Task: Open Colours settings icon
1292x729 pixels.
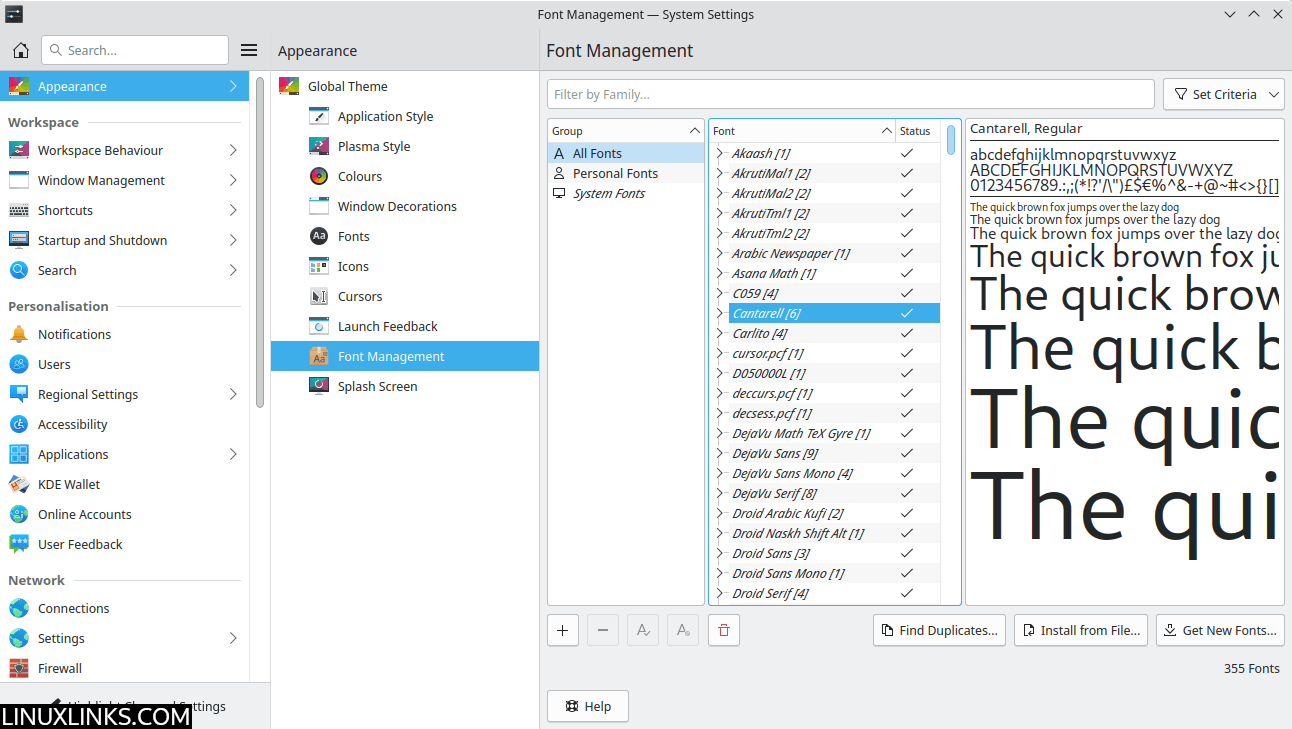Action: point(319,176)
